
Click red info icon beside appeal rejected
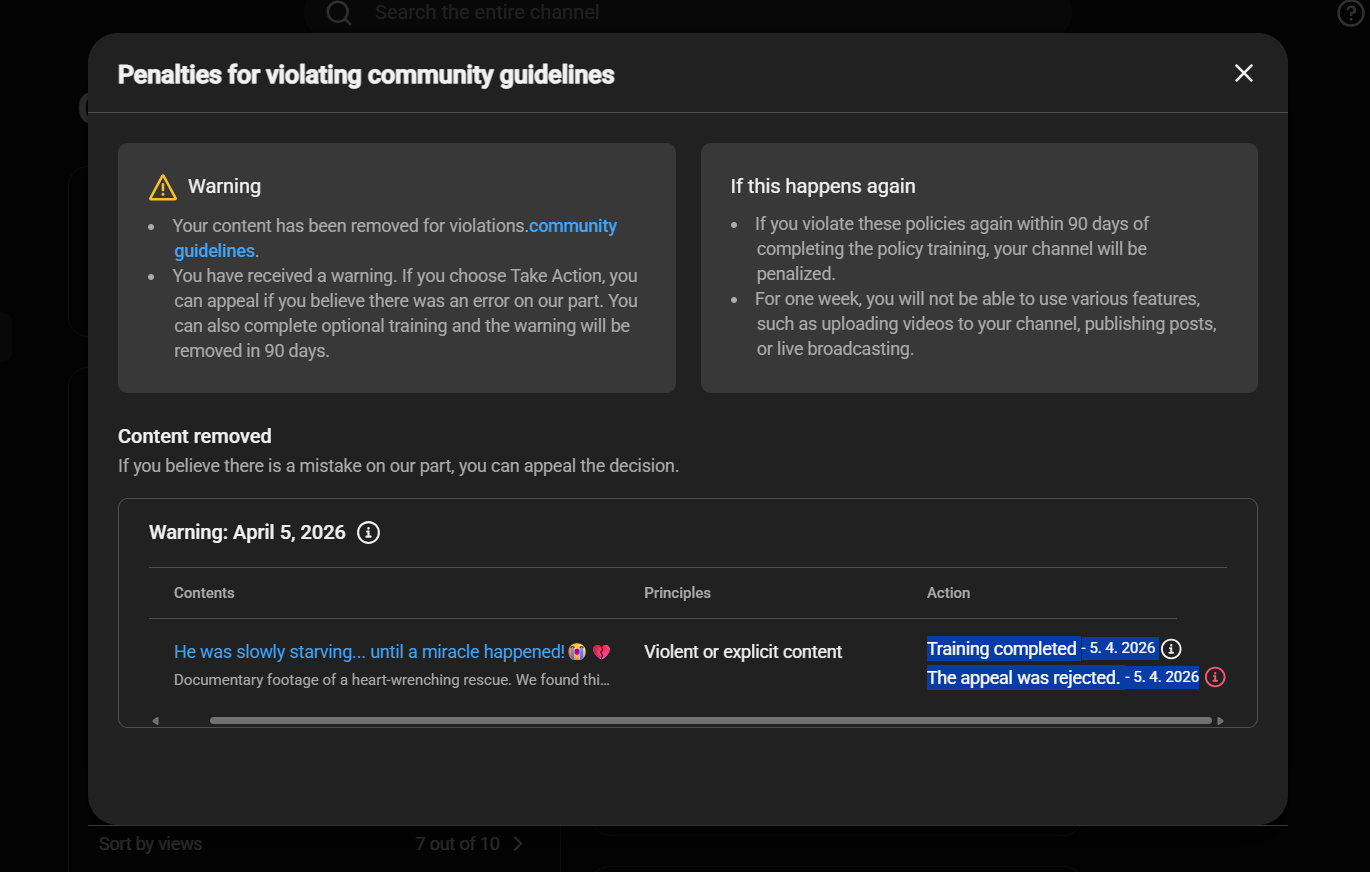tap(1215, 677)
